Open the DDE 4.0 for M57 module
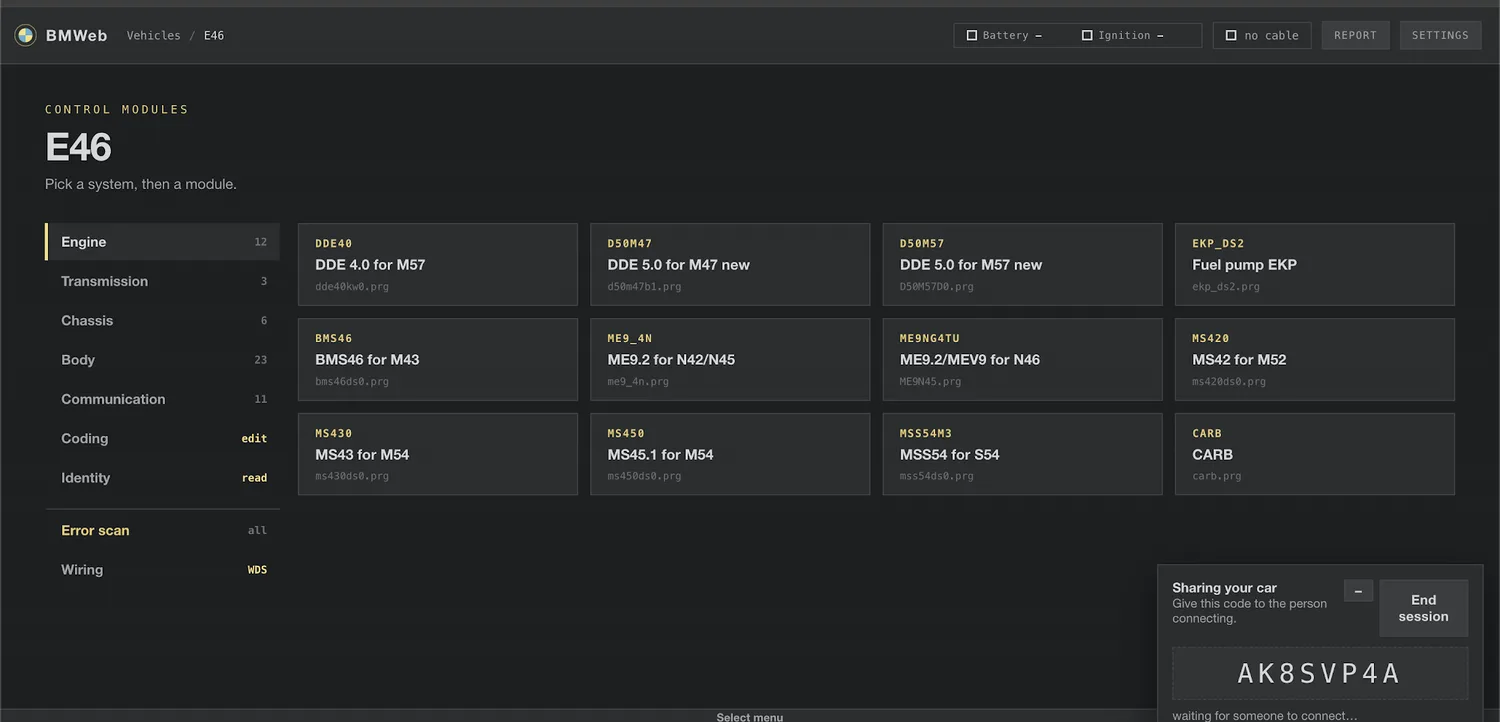 tap(438, 264)
